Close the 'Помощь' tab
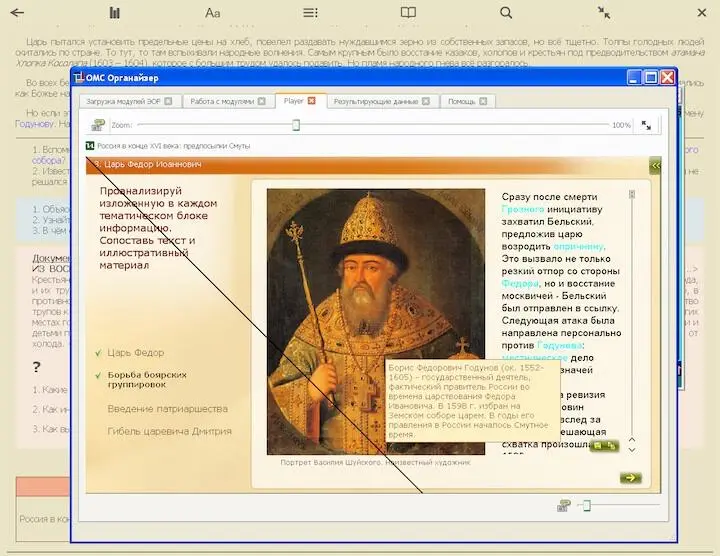 coord(483,101)
